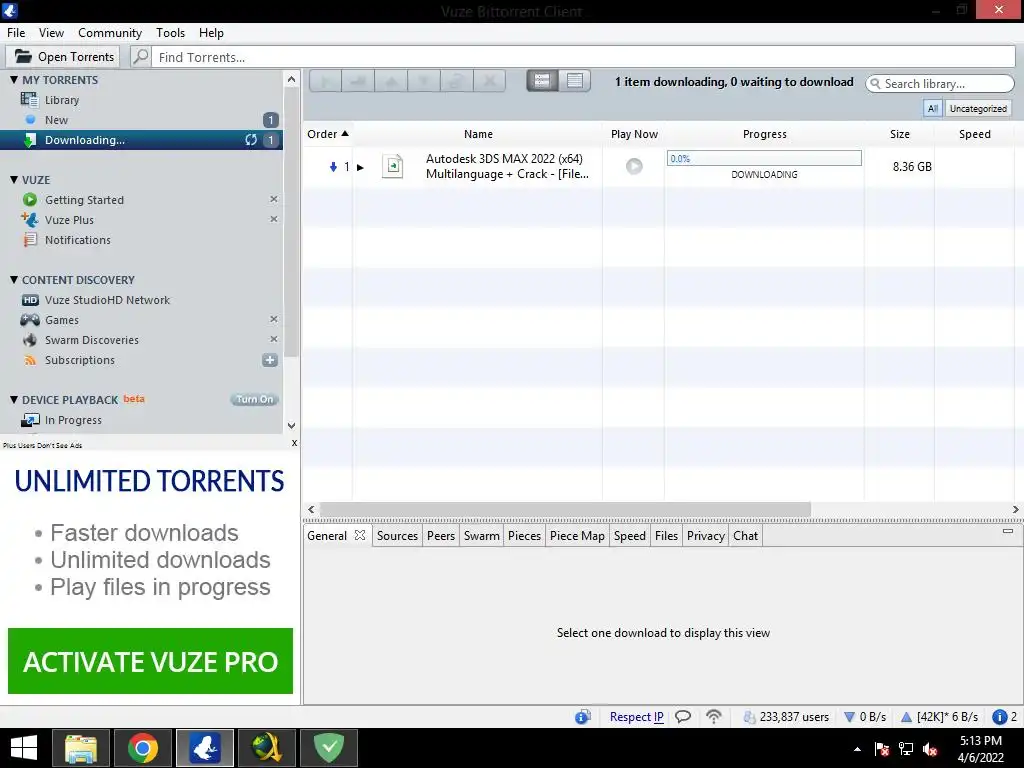Close the Getting Started sidebar entry
1024x768 pixels.
point(274,199)
